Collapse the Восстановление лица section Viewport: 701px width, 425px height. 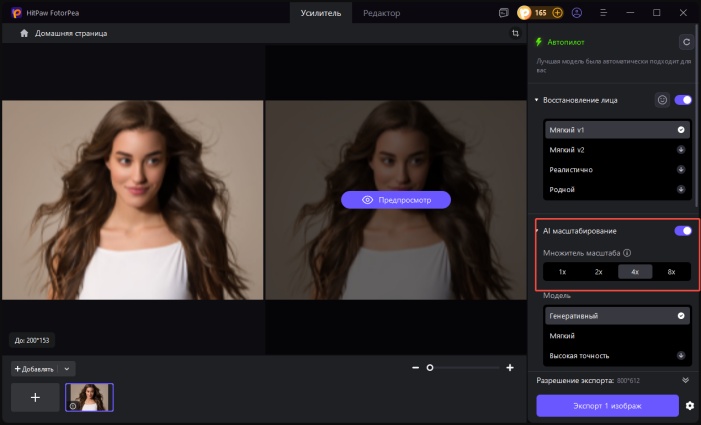(537, 100)
